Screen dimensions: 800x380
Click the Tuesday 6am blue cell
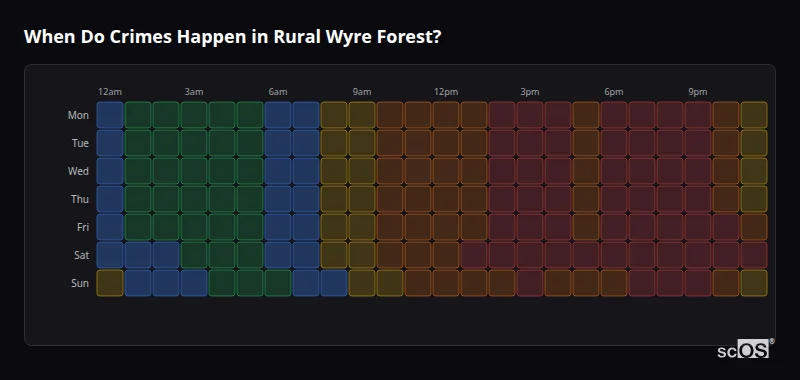(x=278, y=143)
